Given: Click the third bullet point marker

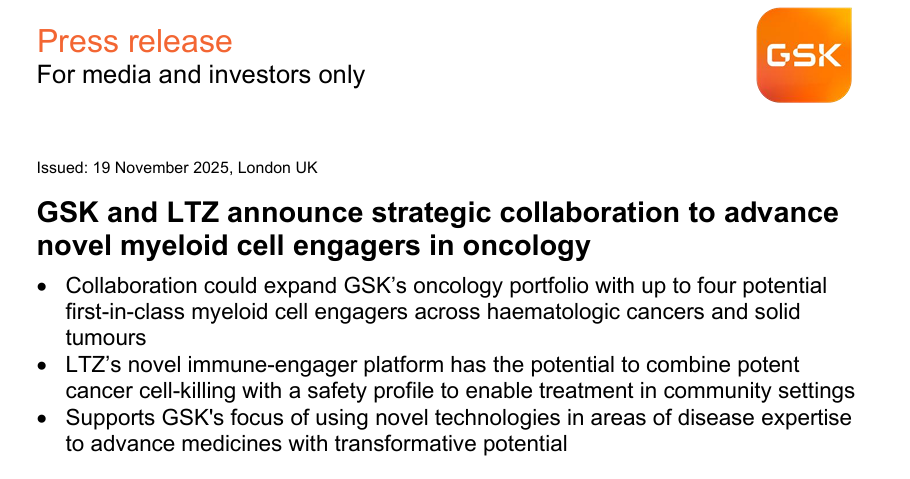Looking at the screenshot, I should point(42,419).
